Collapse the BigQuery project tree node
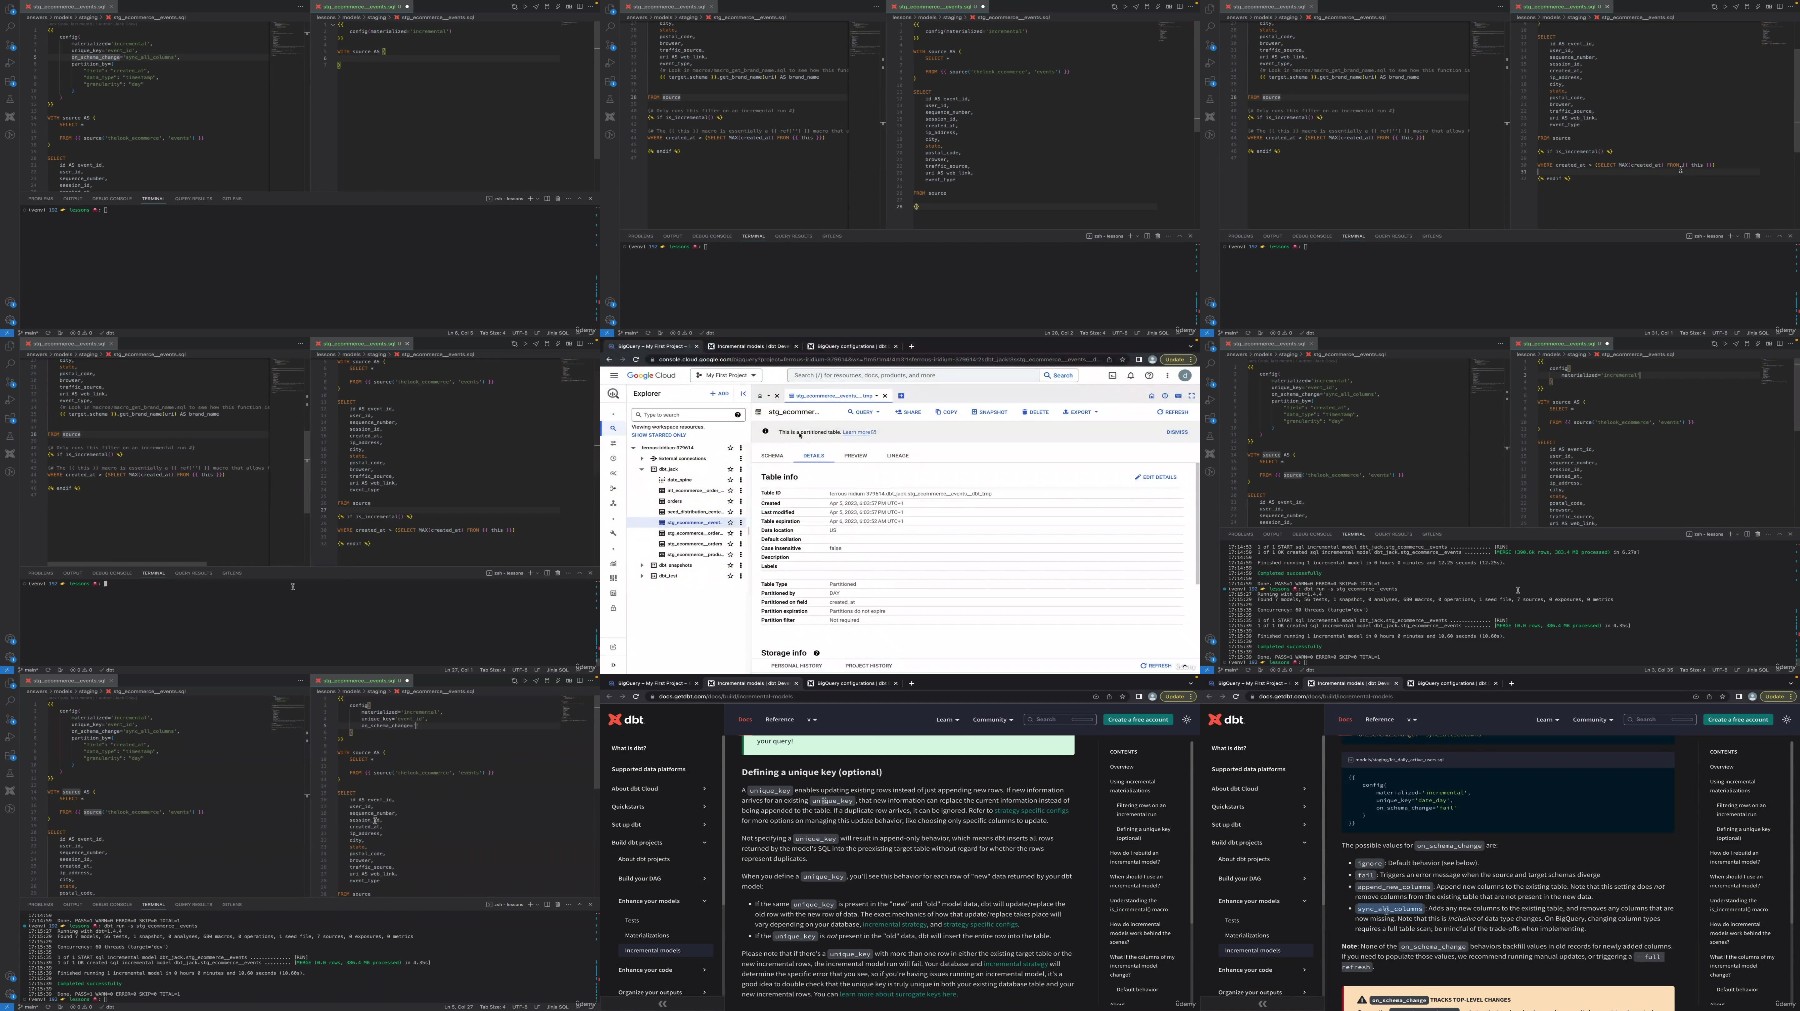This screenshot has height=1011, width=1800. (633, 448)
